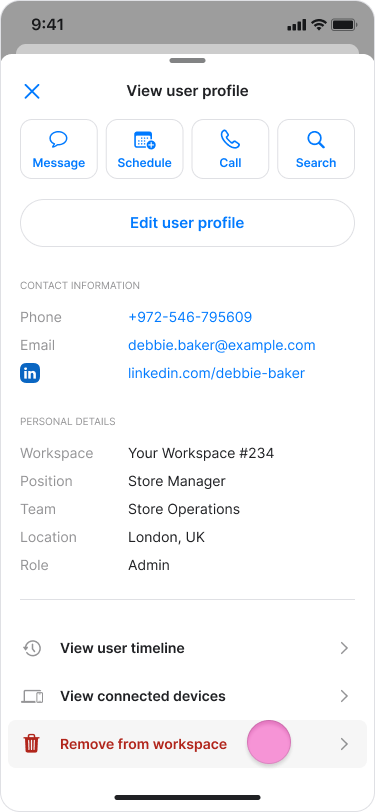Image resolution: width=375 pixels, height=812 pixels.
Task: Select 'Admin' role value
Action: tap(149, 566)
